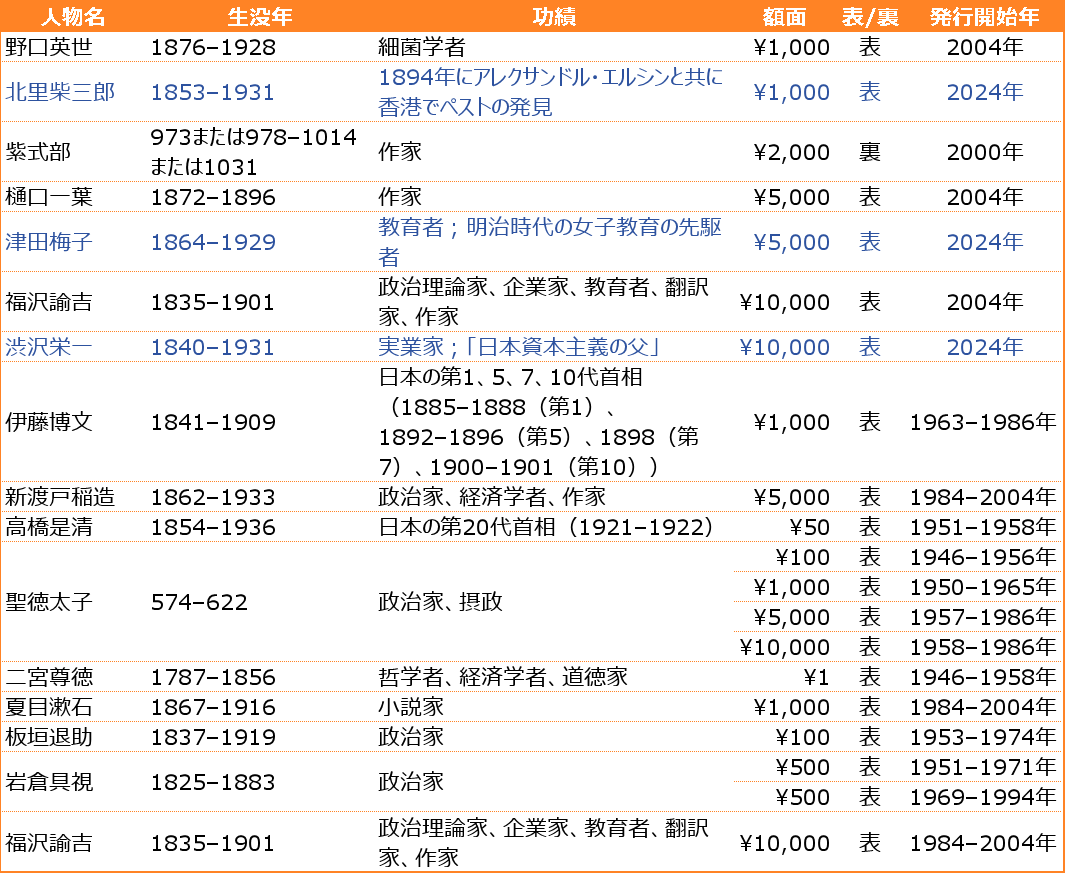
Task: Click the achievement 政治家、摂政
Action: click(x=440, y=601)
